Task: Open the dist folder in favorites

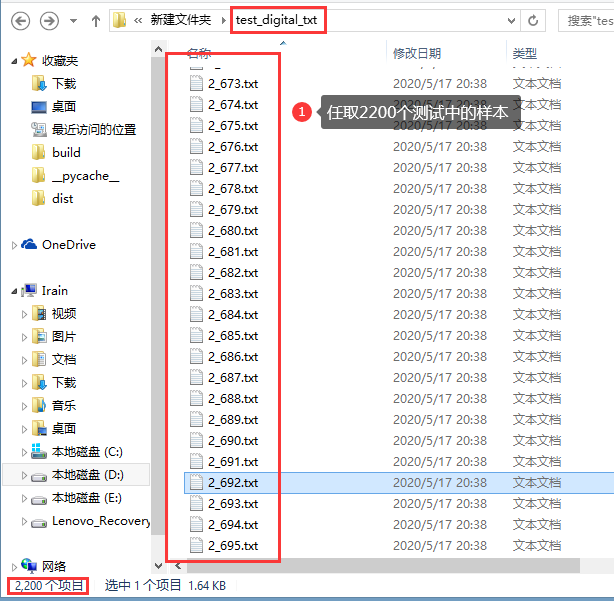Action: (63, 199)
